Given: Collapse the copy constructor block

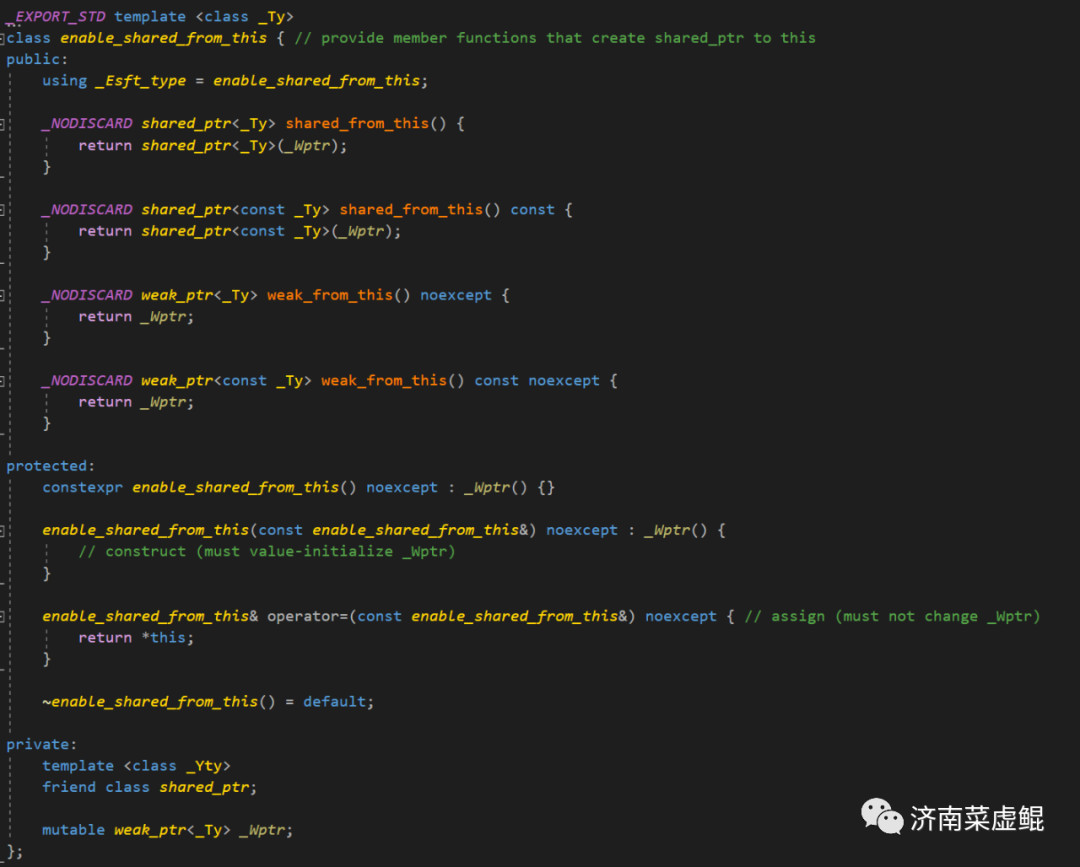Looking at the screenshot, I should [x=3, y=530].
